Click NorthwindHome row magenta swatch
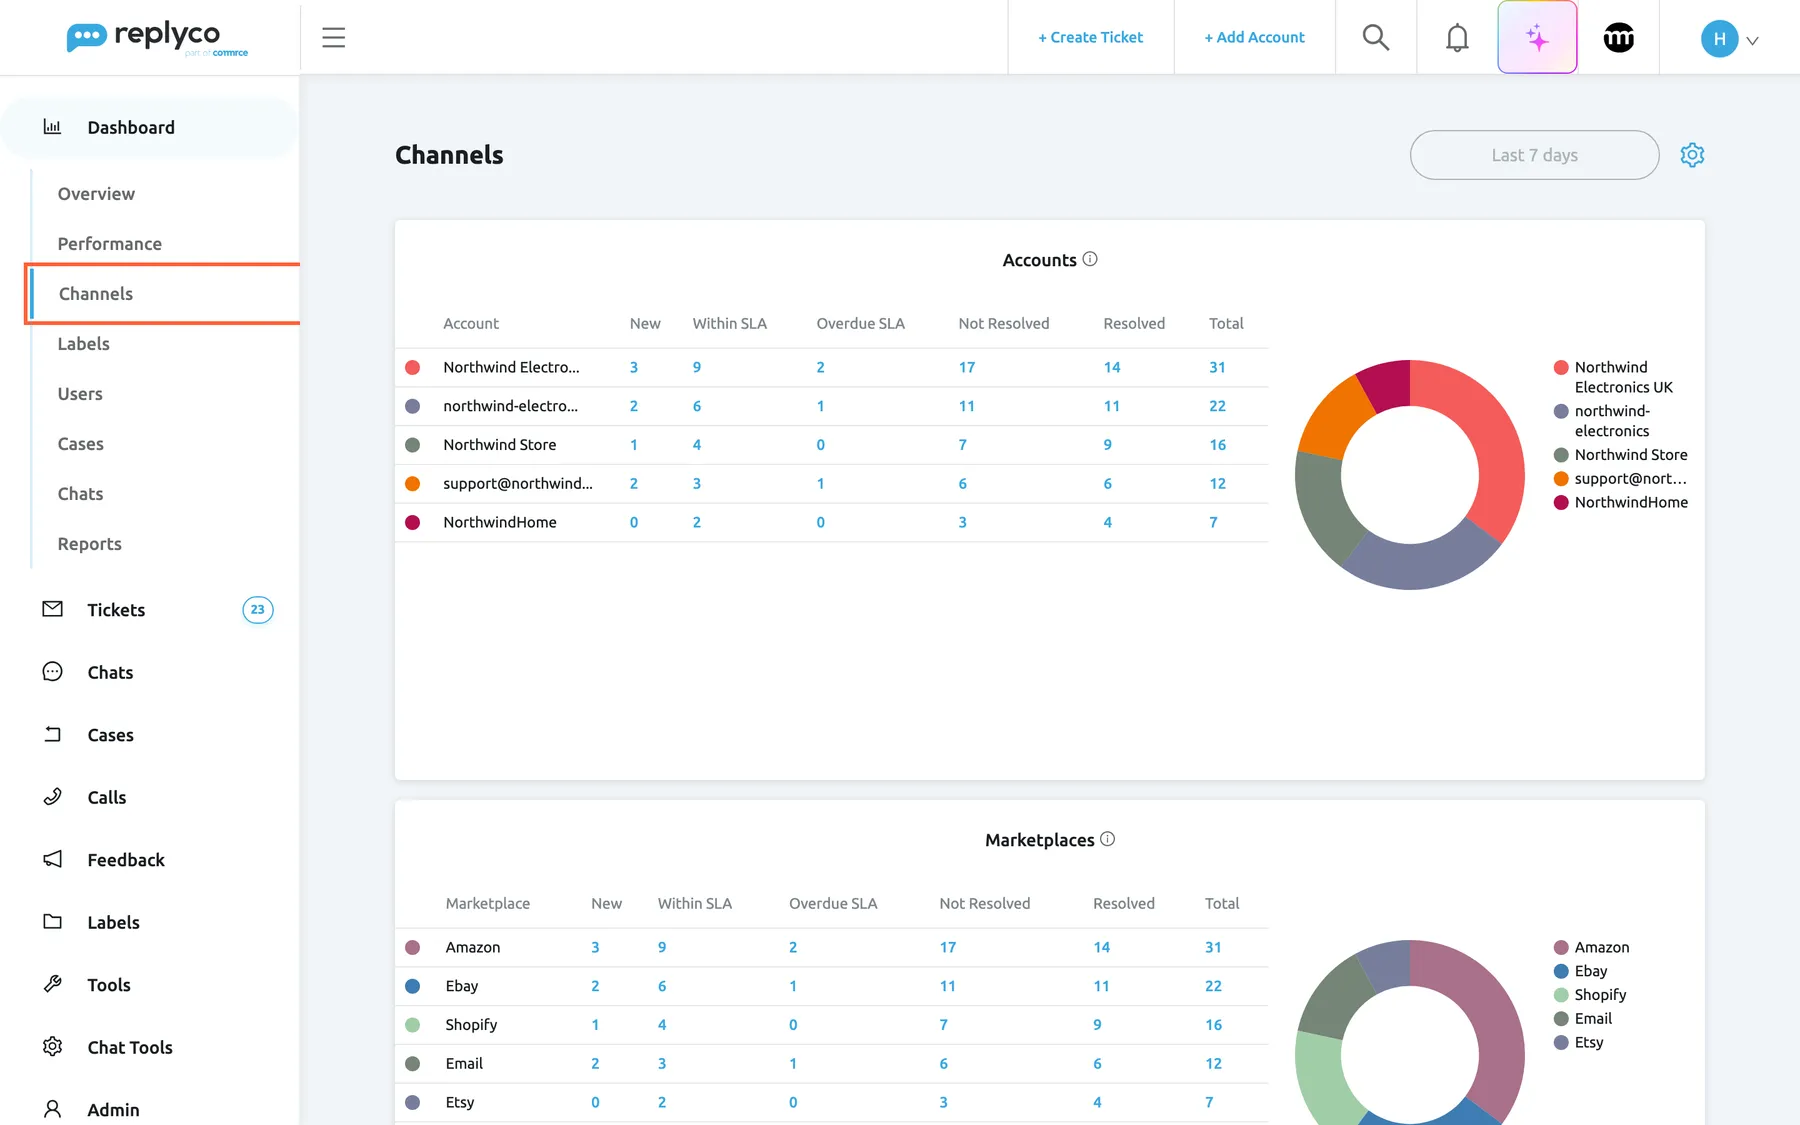 click(412, 522)
